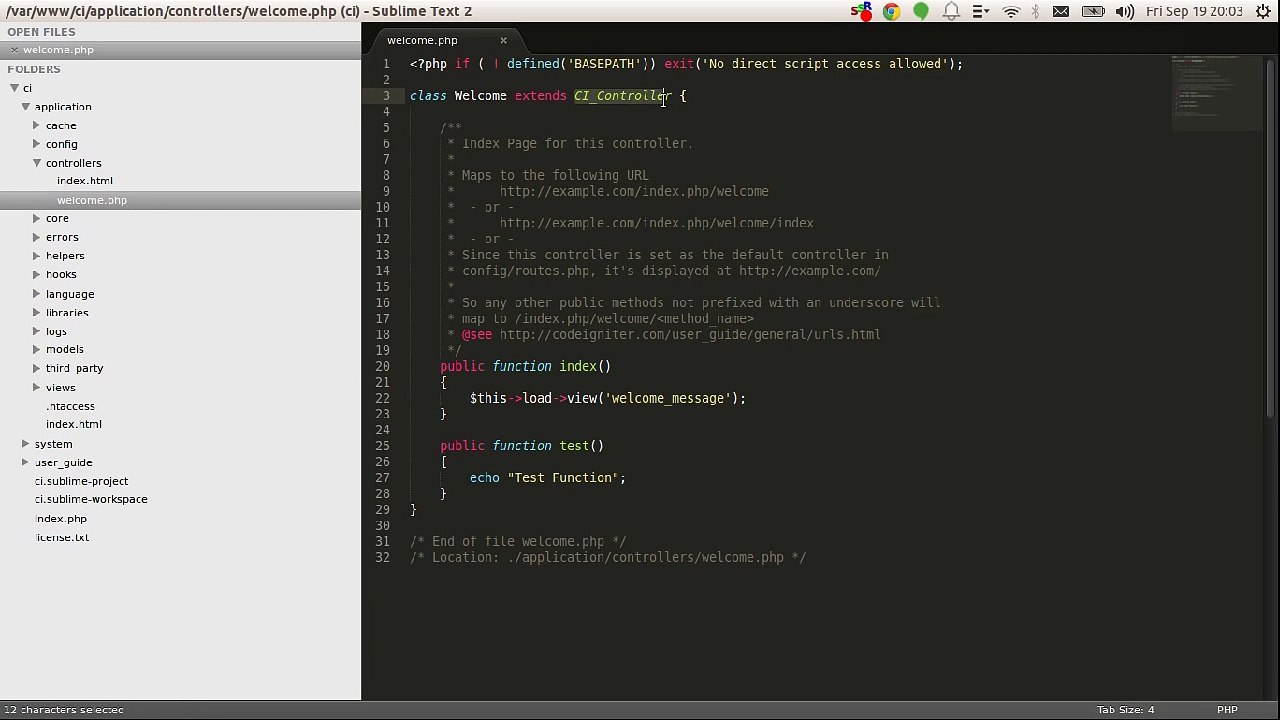The width and height of the screenshot is (1280, 720).
Task: Collapse the controllers folder
Action: [37, 163]
